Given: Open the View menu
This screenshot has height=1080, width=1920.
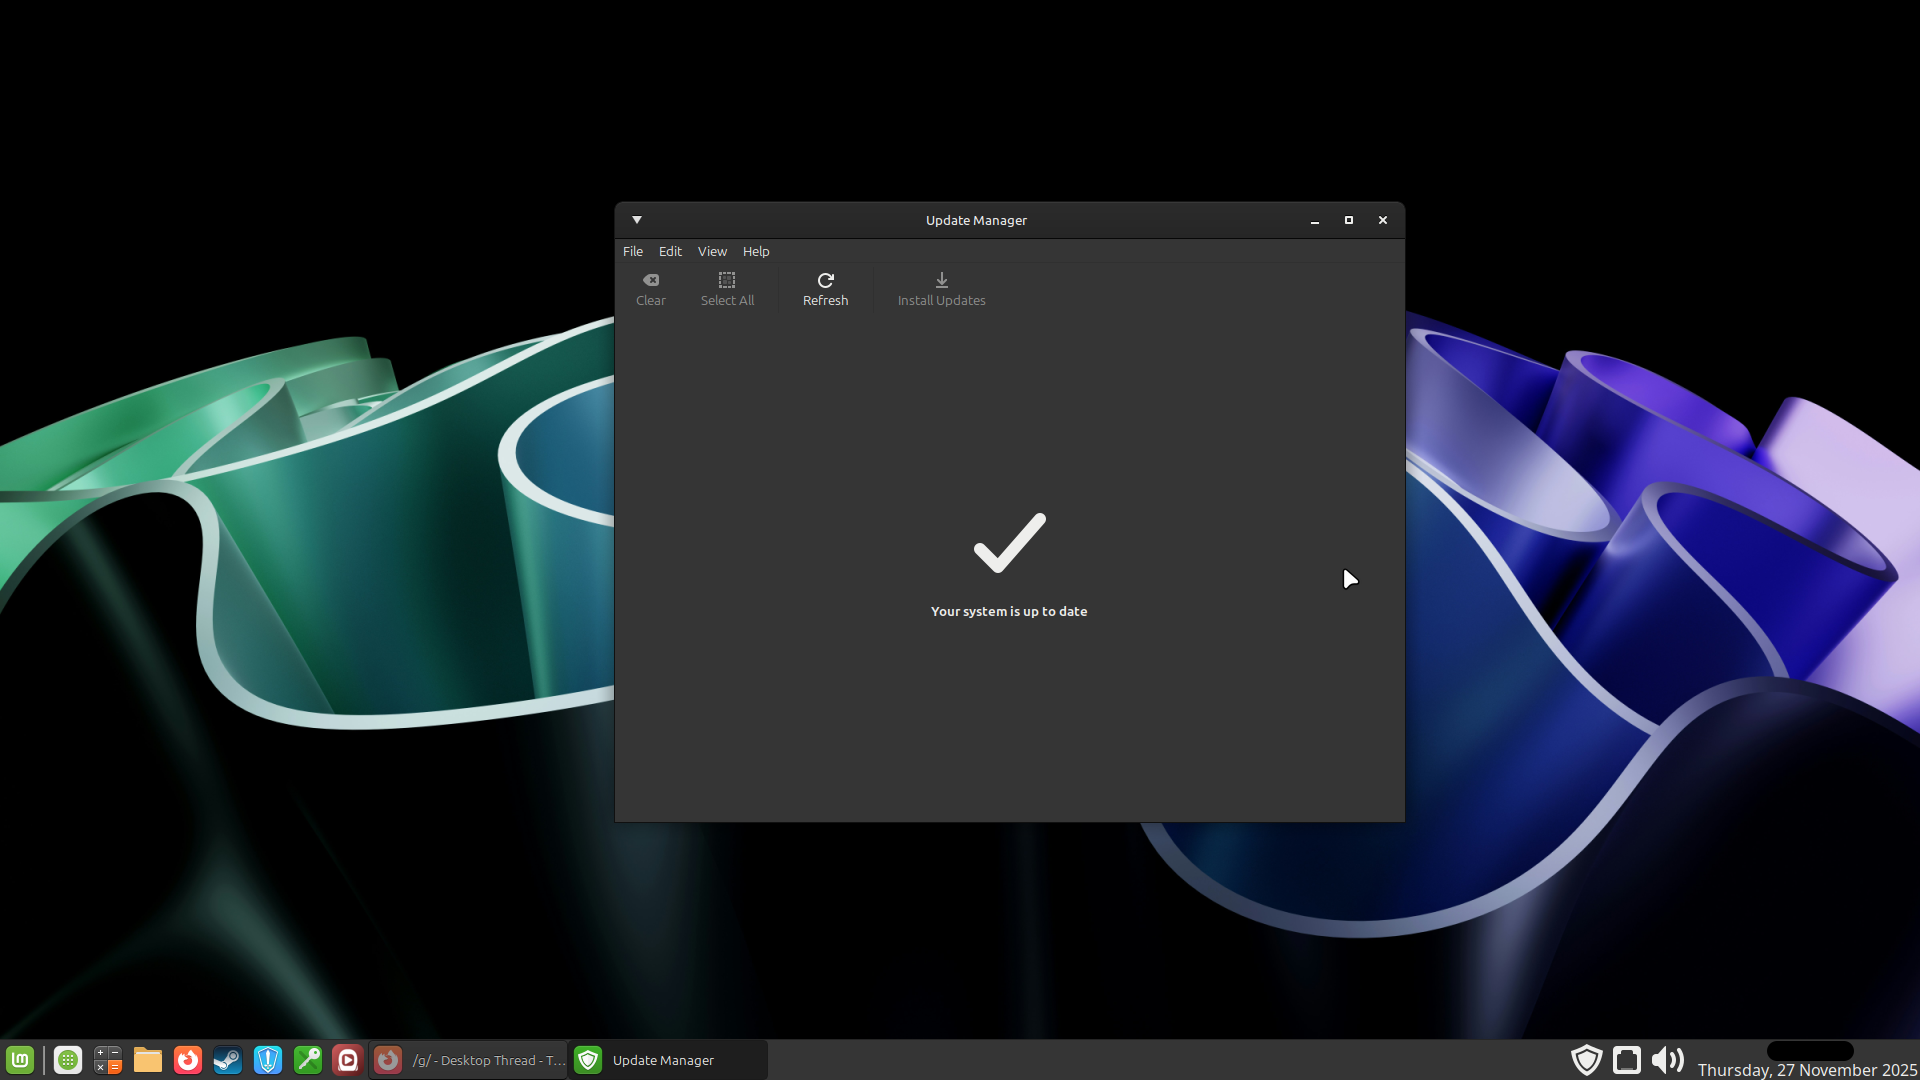Looking at the screenshot, I should point(712,251).
